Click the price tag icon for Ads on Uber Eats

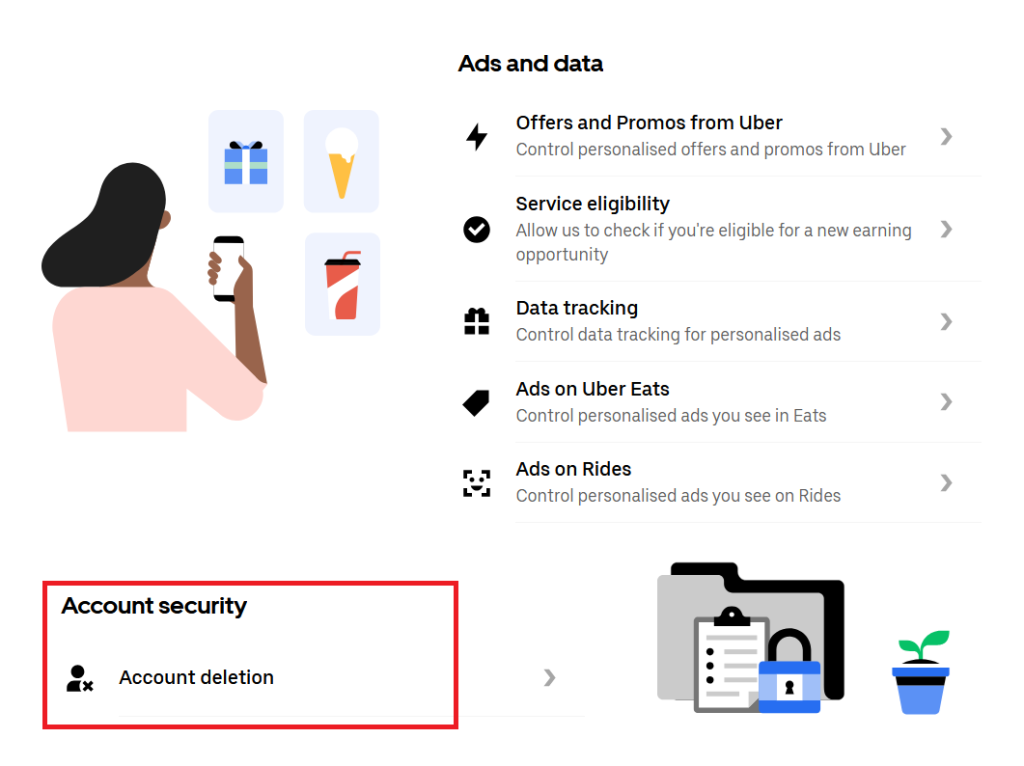pos(475,402)
